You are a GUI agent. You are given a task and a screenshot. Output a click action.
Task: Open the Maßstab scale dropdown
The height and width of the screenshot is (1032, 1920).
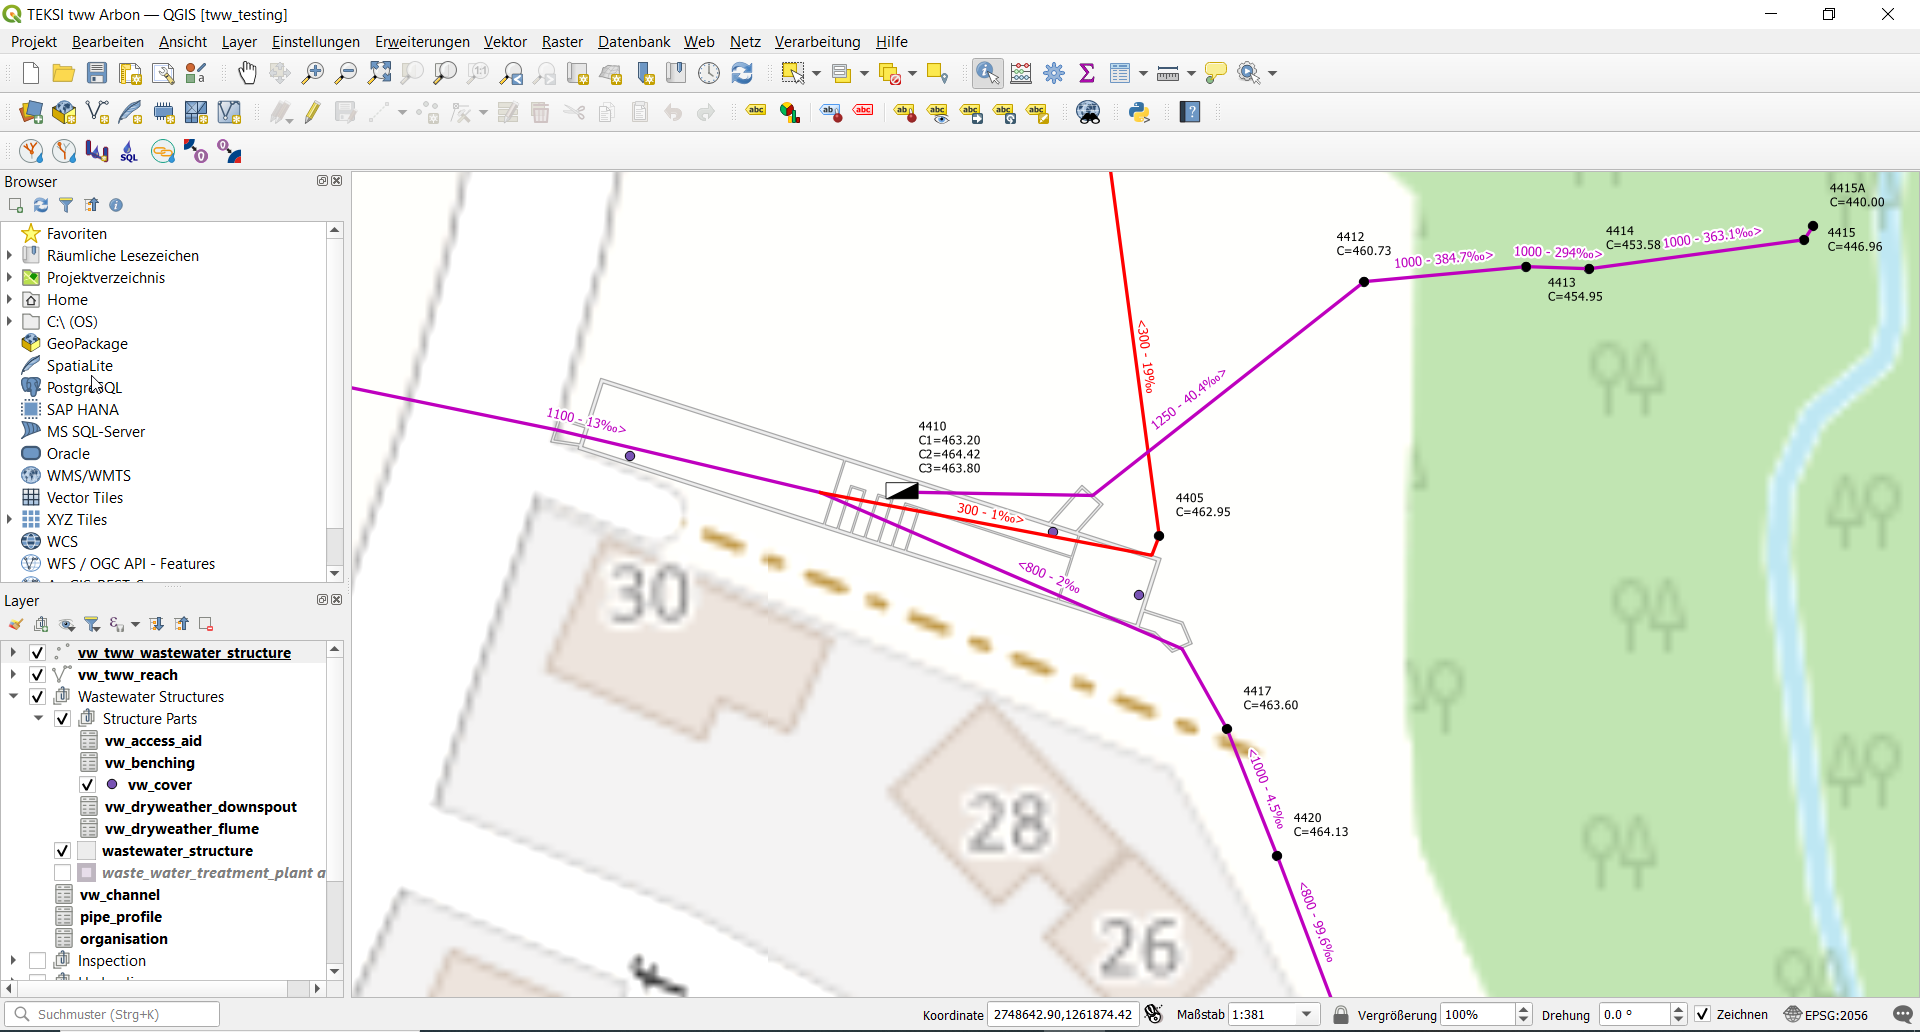click(x=1306, y=1014)
